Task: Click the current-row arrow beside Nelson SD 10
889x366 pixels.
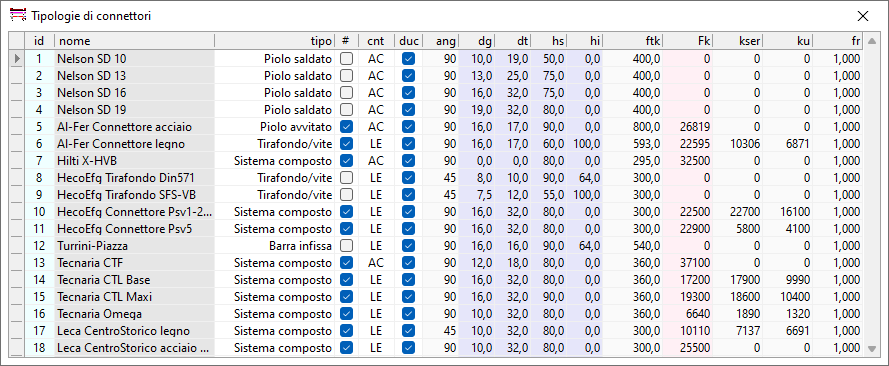Action: [x=16, y=58]
